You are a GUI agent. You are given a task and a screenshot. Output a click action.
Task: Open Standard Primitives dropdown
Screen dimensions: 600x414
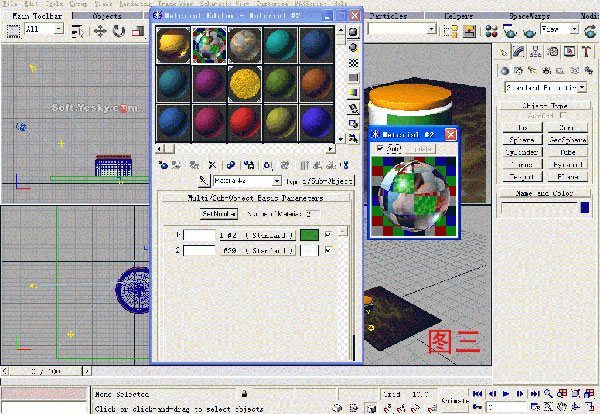click(582, 88)
